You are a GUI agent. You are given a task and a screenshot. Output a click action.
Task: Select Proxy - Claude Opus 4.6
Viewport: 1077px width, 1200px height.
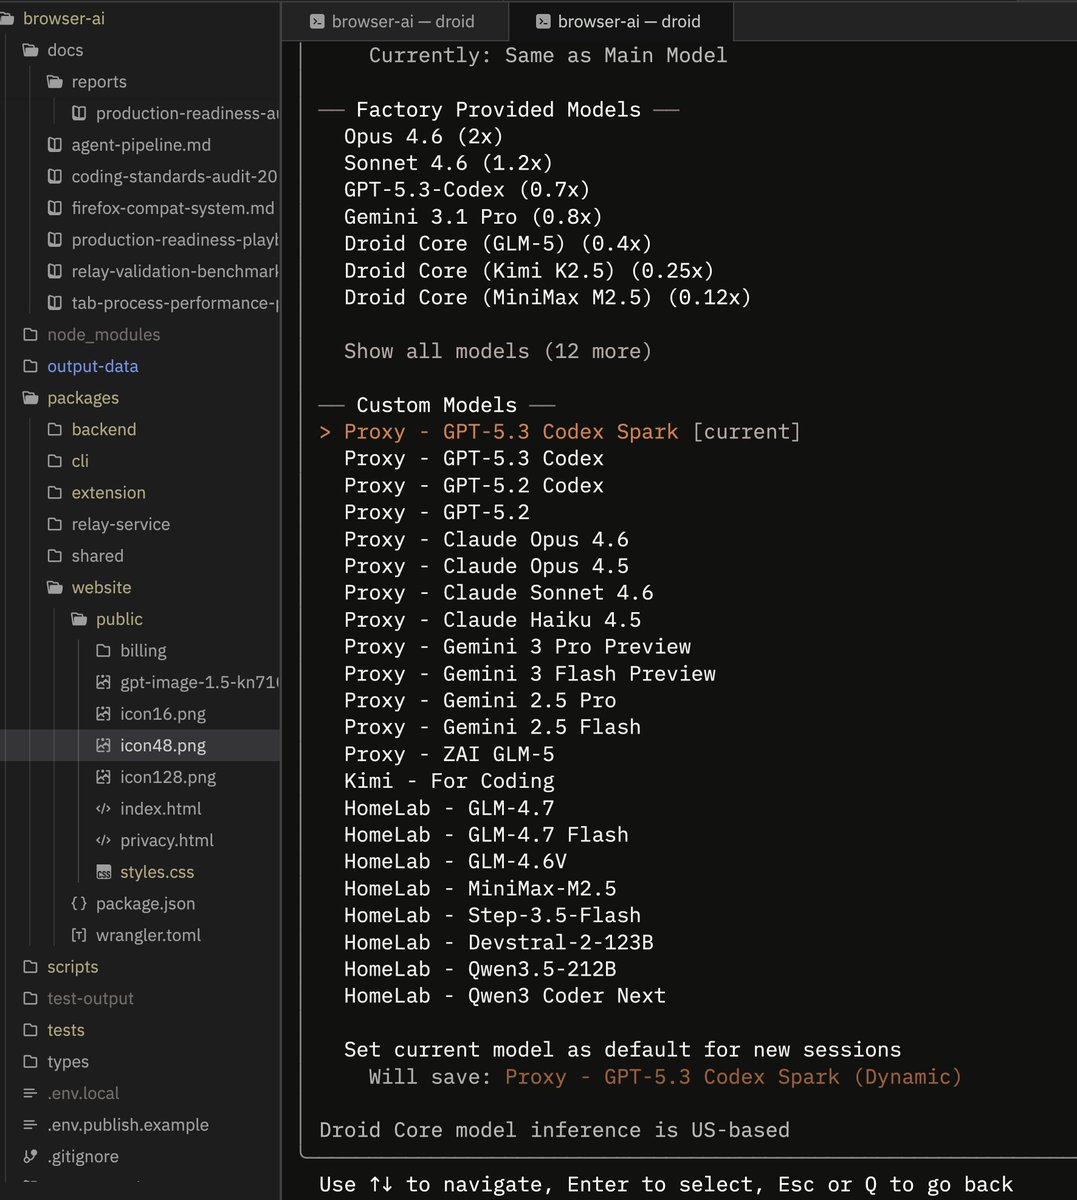click(x=486, y=540)
